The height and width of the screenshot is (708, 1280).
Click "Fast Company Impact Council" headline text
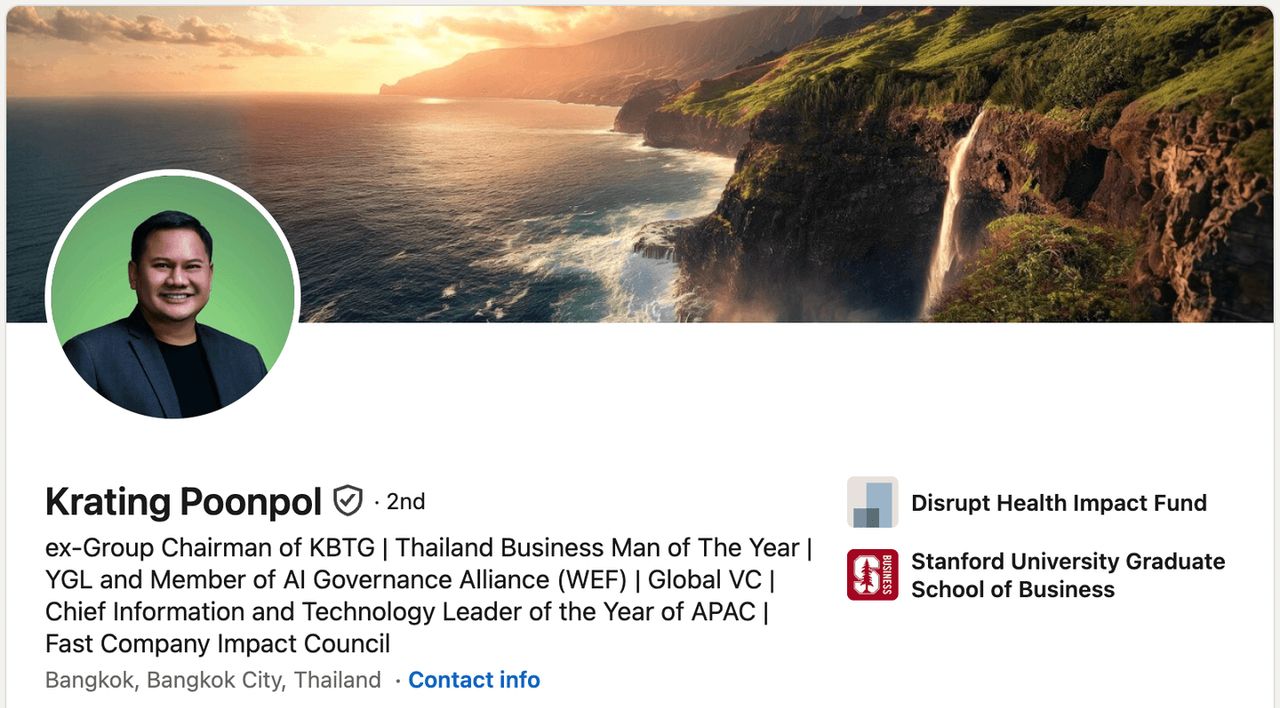click(x=217, y=643)
